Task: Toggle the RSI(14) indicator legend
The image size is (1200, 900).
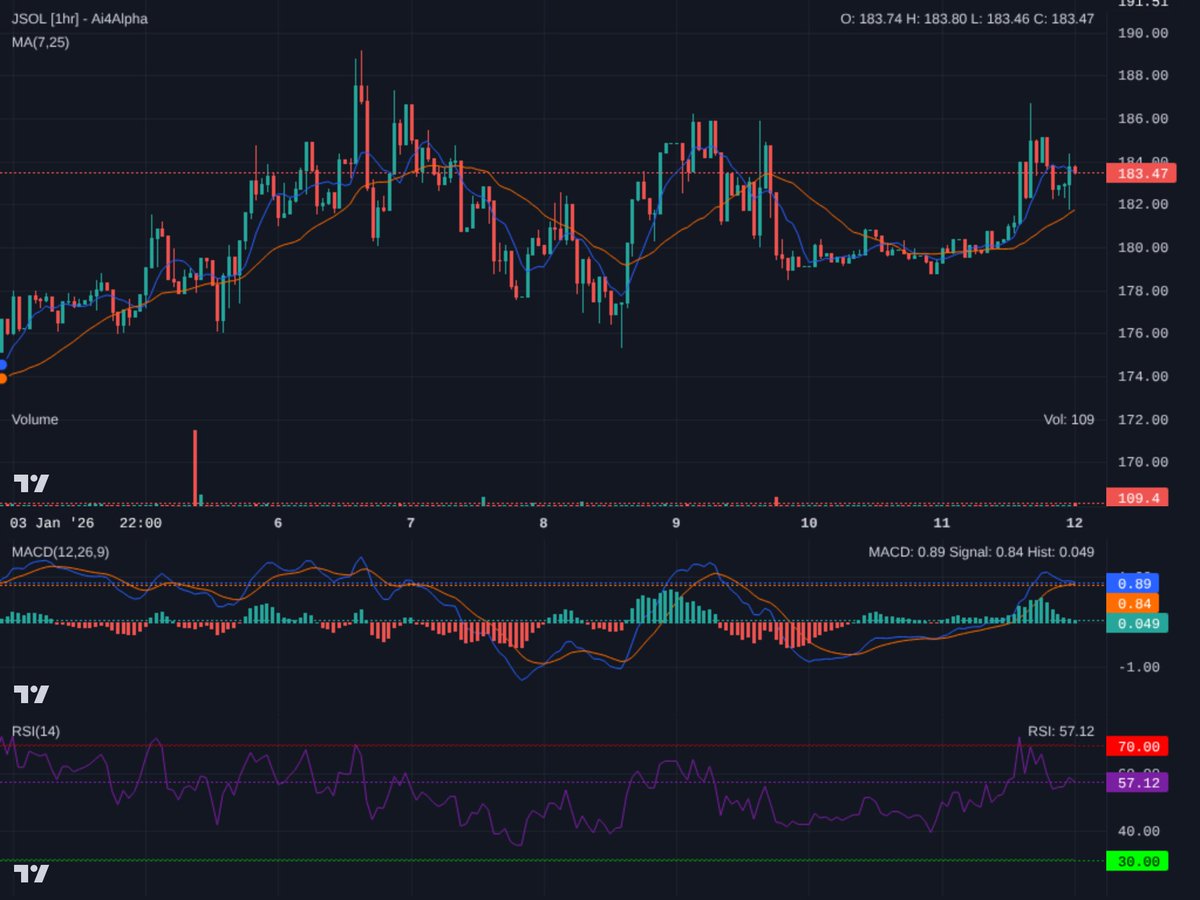Action: (33, 731)
